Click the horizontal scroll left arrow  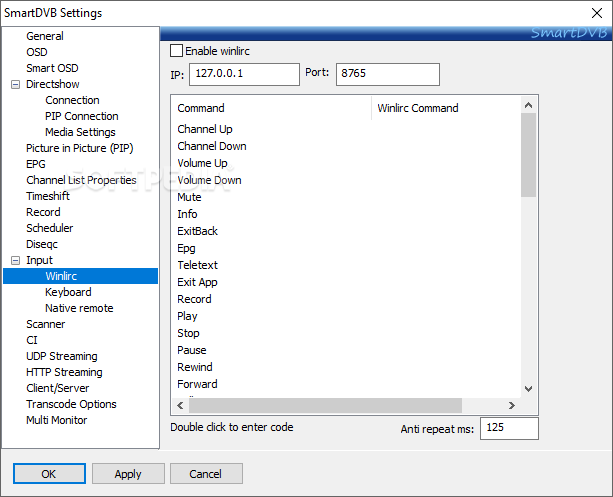coord(180,405)
